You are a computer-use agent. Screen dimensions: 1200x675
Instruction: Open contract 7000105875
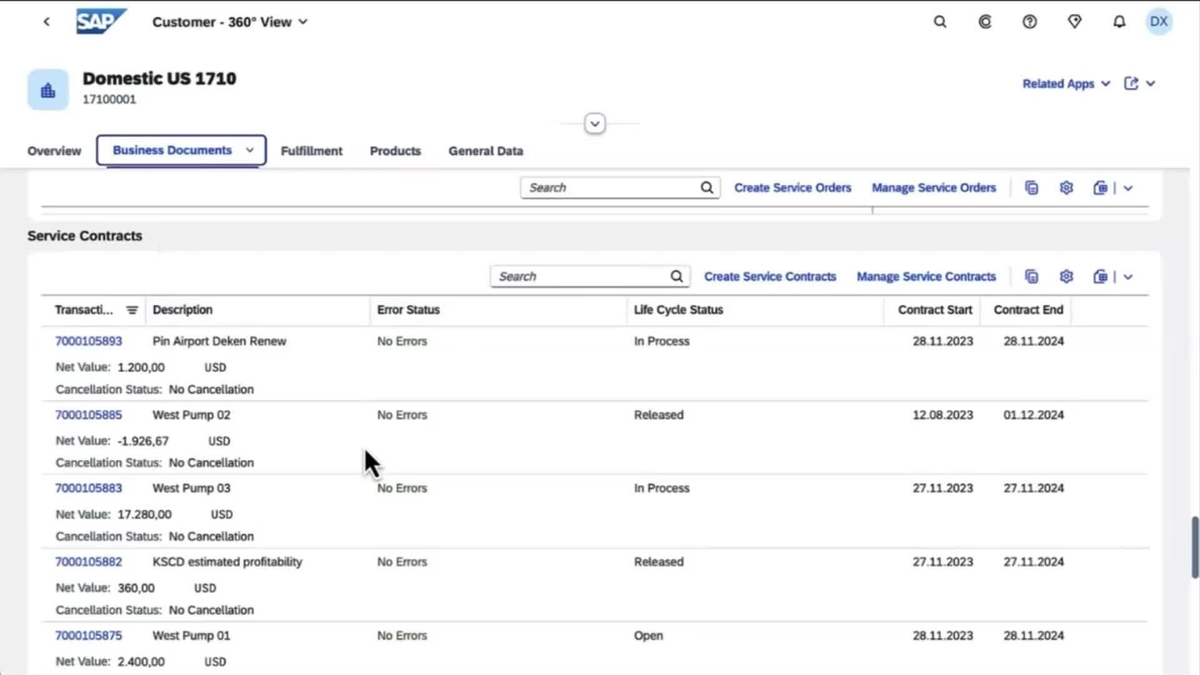tap(88, 635)
